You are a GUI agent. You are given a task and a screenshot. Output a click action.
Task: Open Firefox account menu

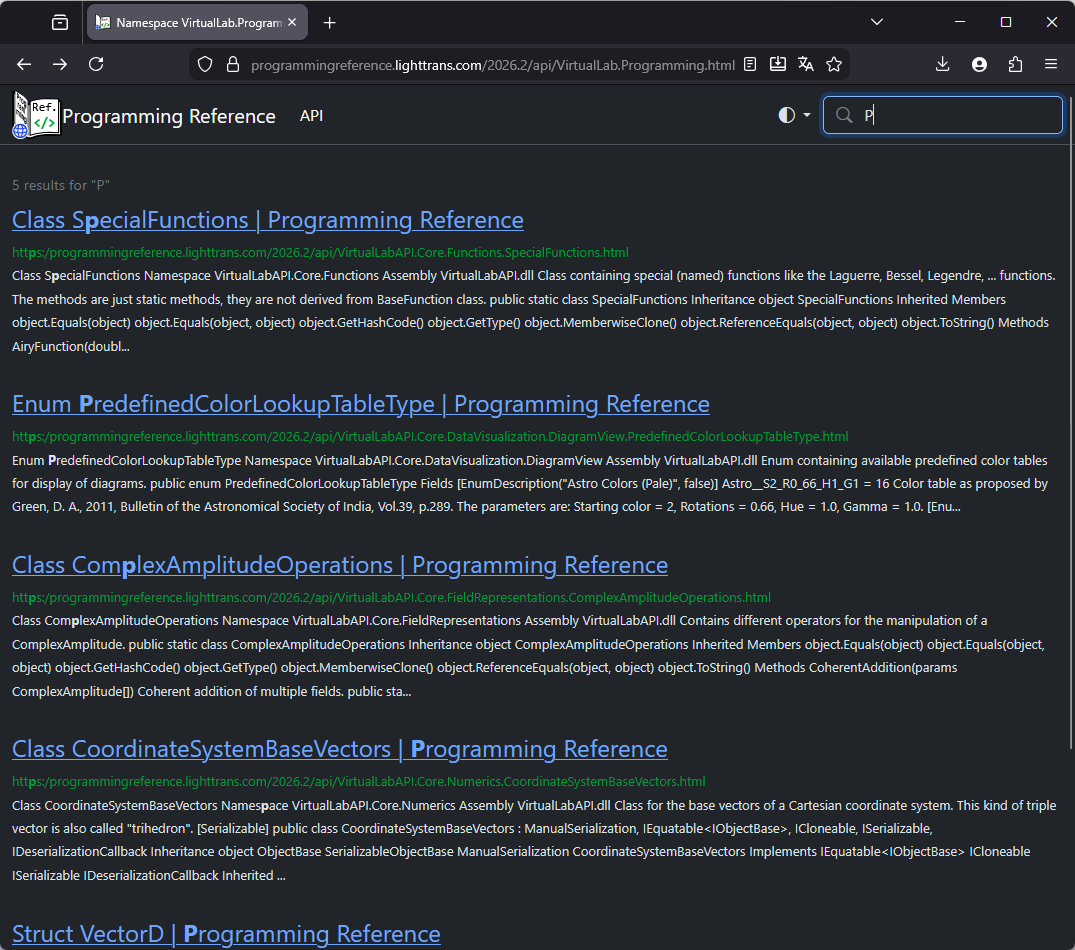tap(980, 64)
